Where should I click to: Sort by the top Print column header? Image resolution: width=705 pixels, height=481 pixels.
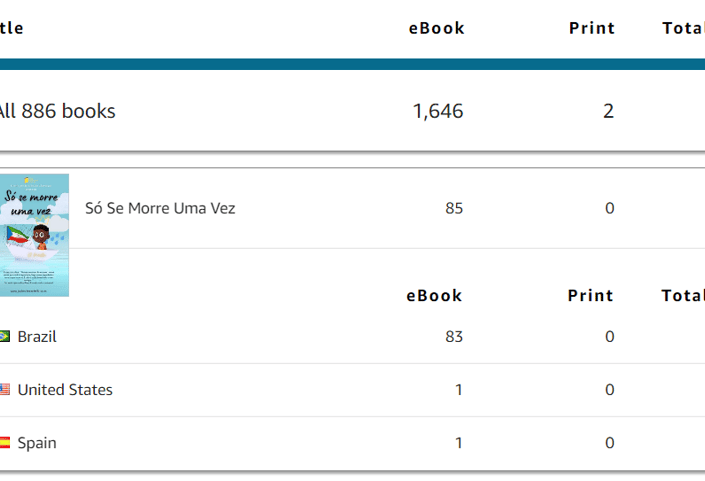pos(592,28)
